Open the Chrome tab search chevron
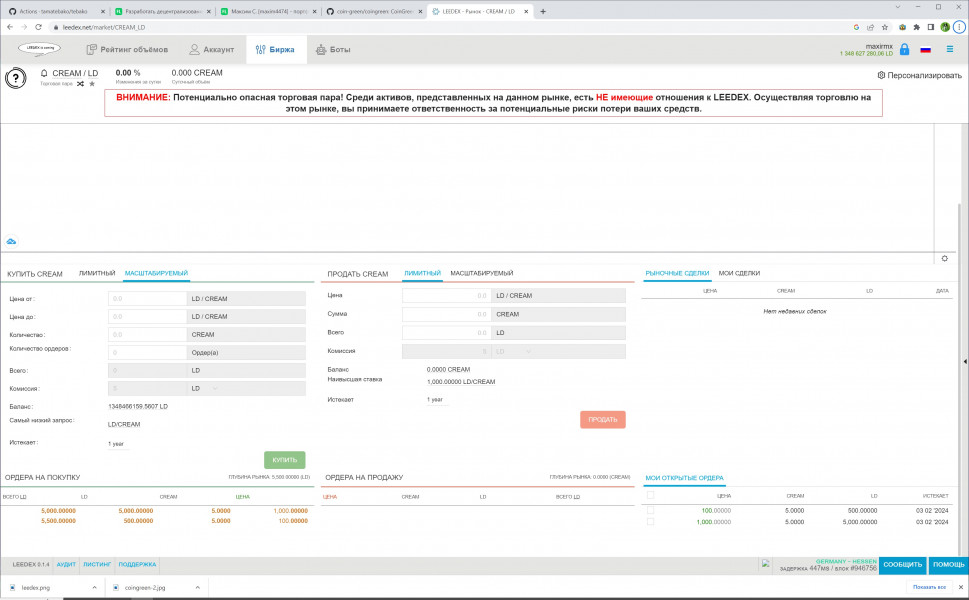969x600 pixels. (x=899, y=7)
